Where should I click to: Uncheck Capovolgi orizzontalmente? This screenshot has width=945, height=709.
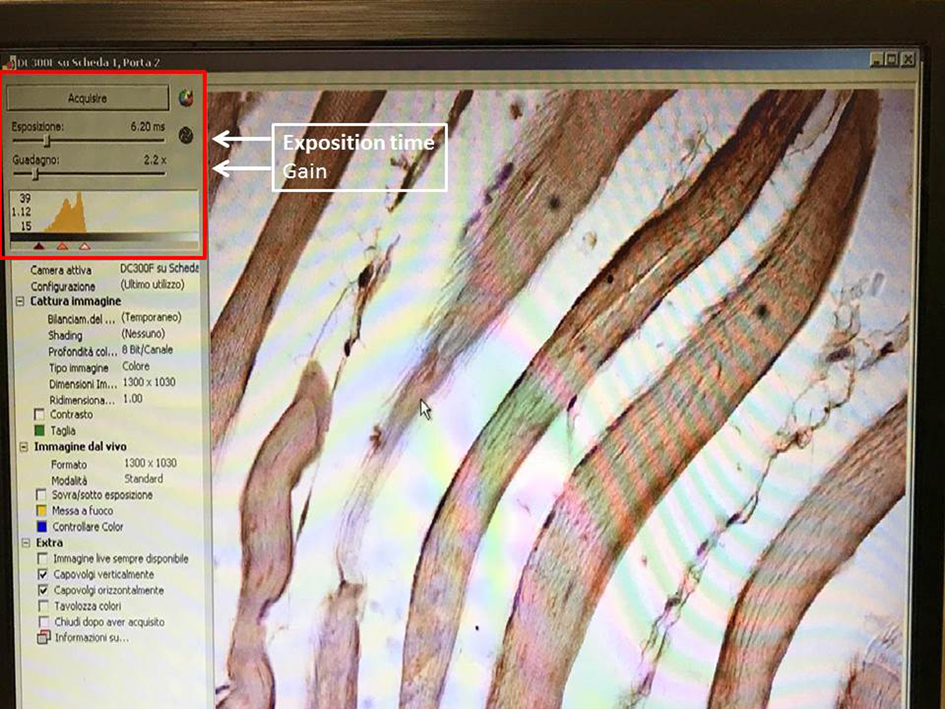point(43,590)
